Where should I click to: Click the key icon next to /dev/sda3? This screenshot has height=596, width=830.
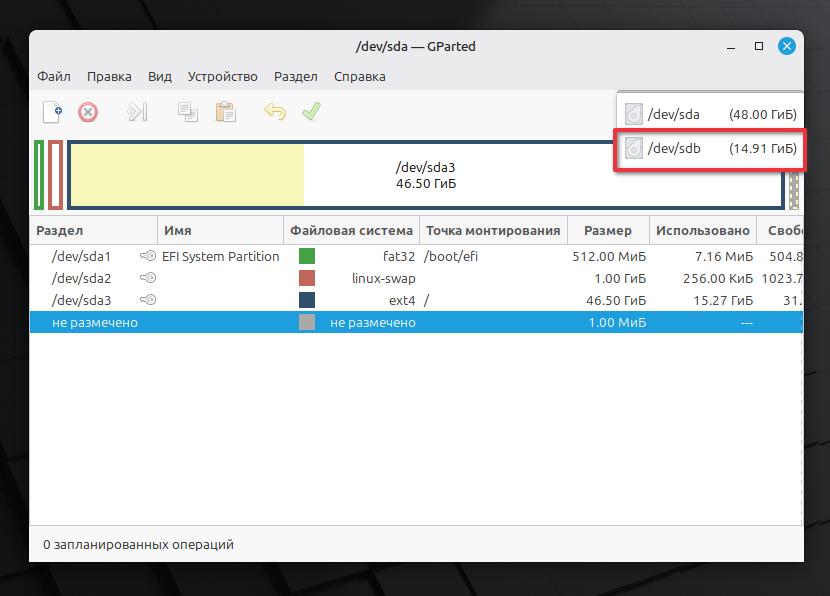[x=148, y=300]
